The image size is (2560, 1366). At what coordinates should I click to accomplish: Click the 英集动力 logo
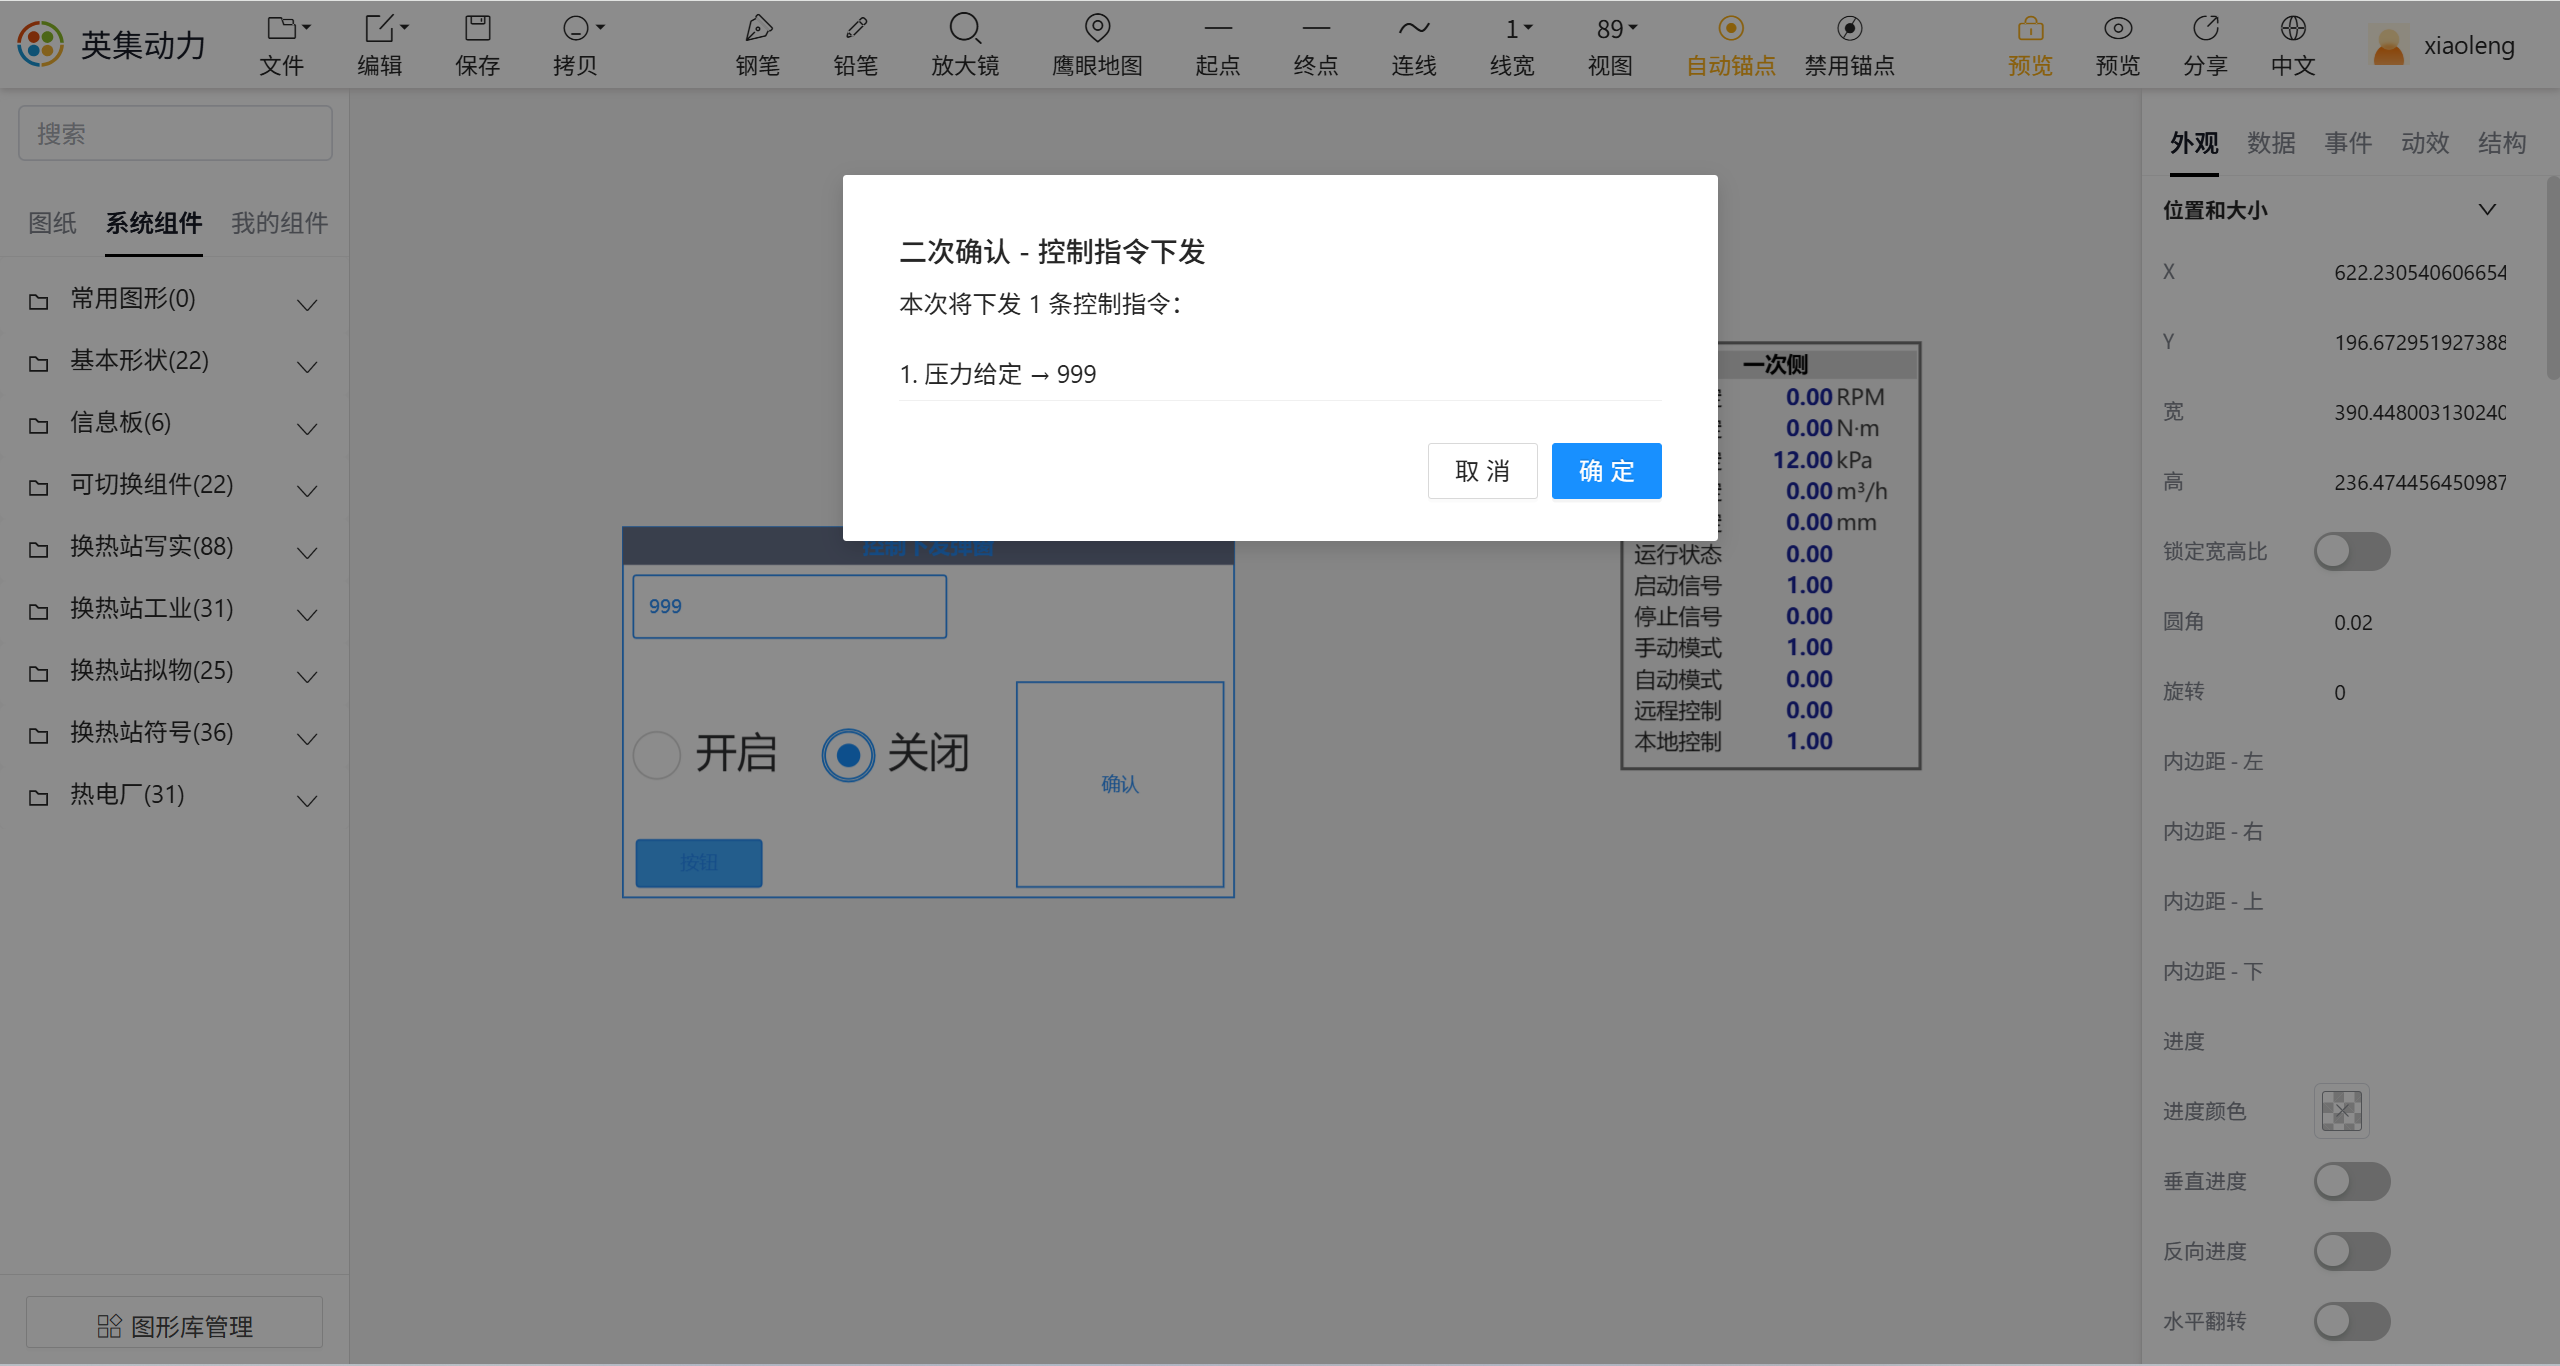point(40,44)
